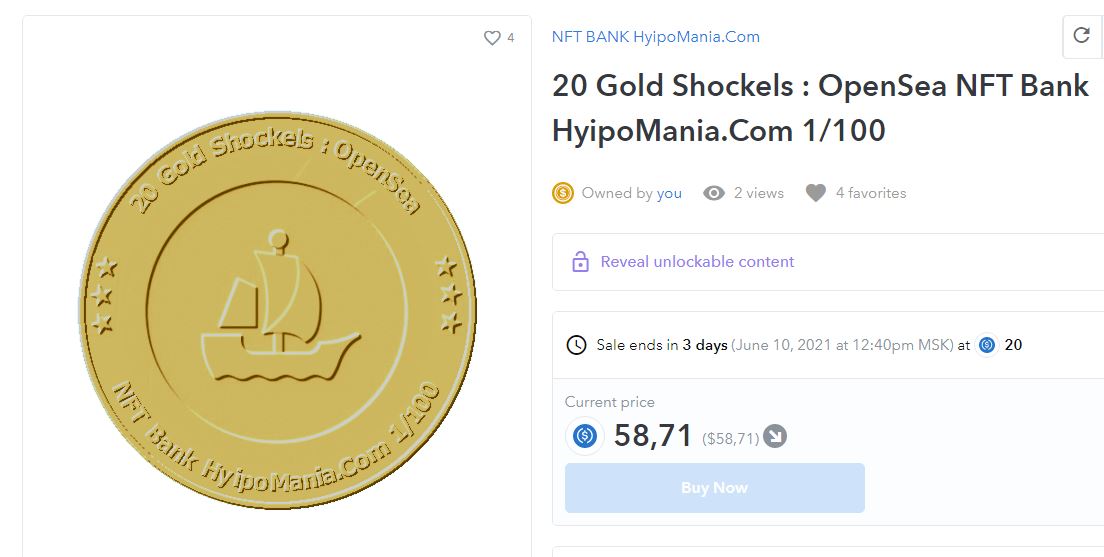Favorite the NFT with the heart outline icon
The image size is (1104, 557).
tap(491, 38)
